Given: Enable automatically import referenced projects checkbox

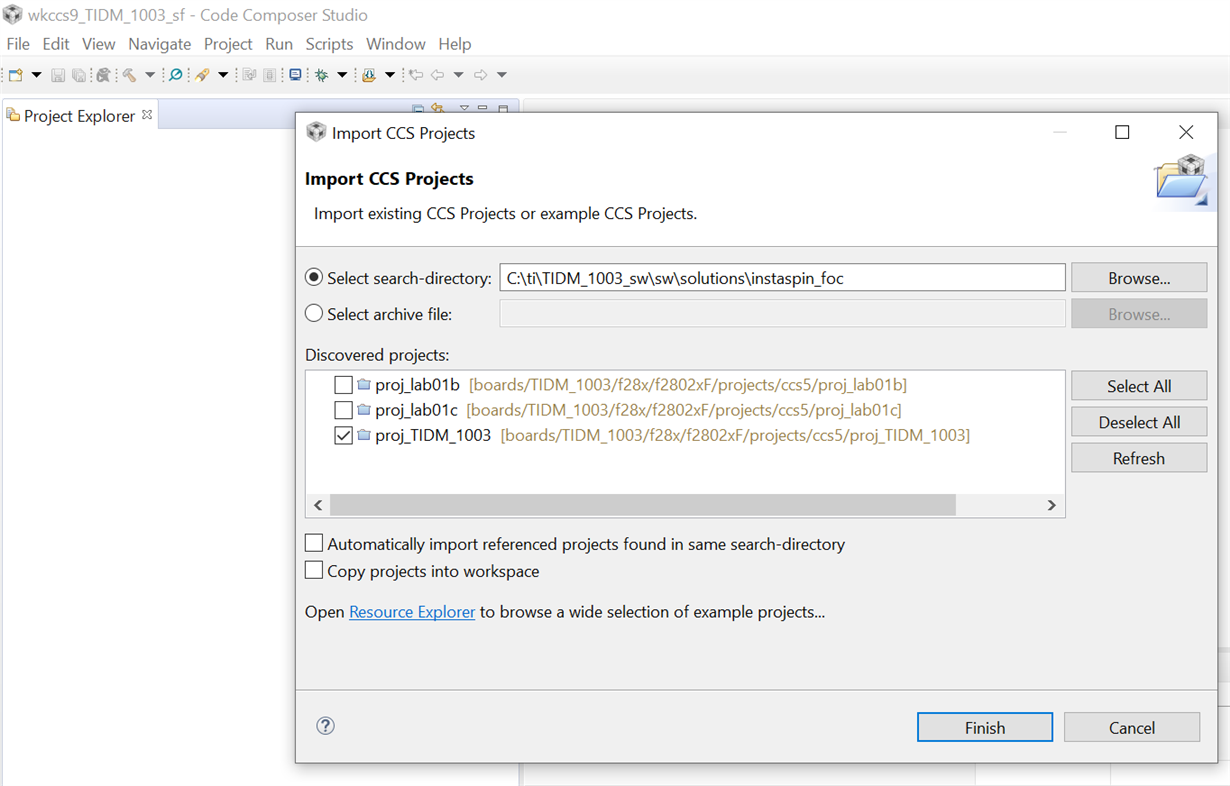Looking at the screenshot, I should point(314,543).
